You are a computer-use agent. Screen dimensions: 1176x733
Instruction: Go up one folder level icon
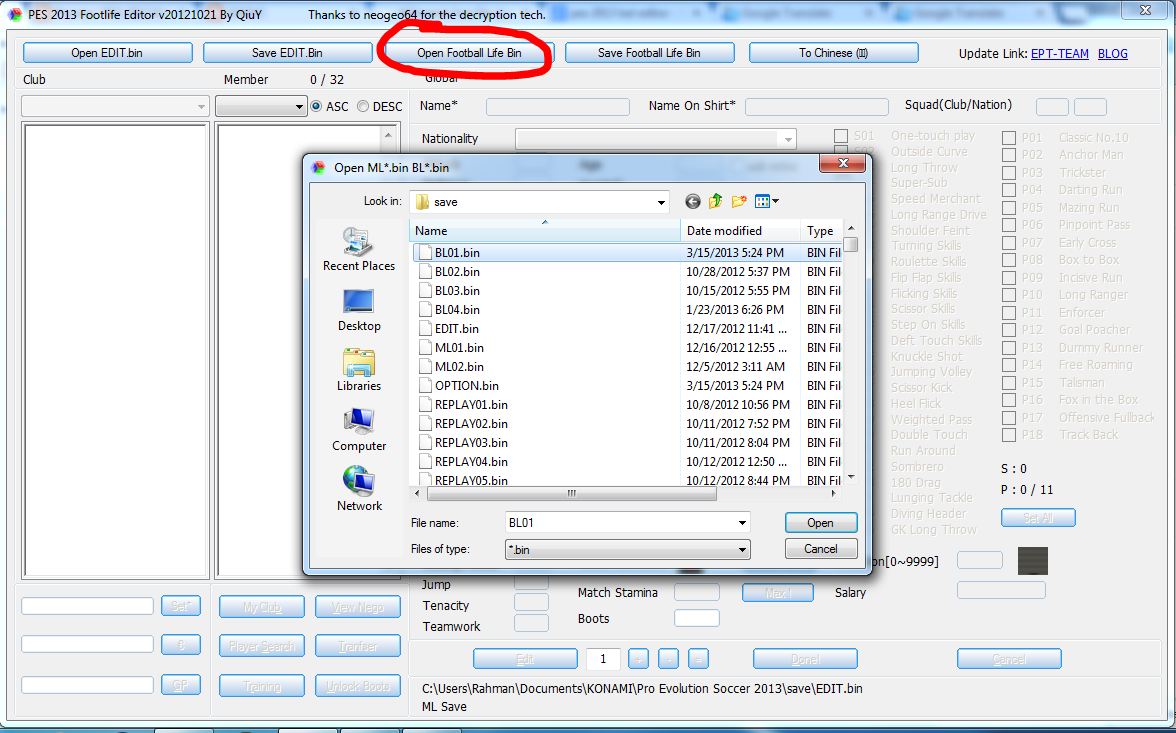tap(716, 201)
